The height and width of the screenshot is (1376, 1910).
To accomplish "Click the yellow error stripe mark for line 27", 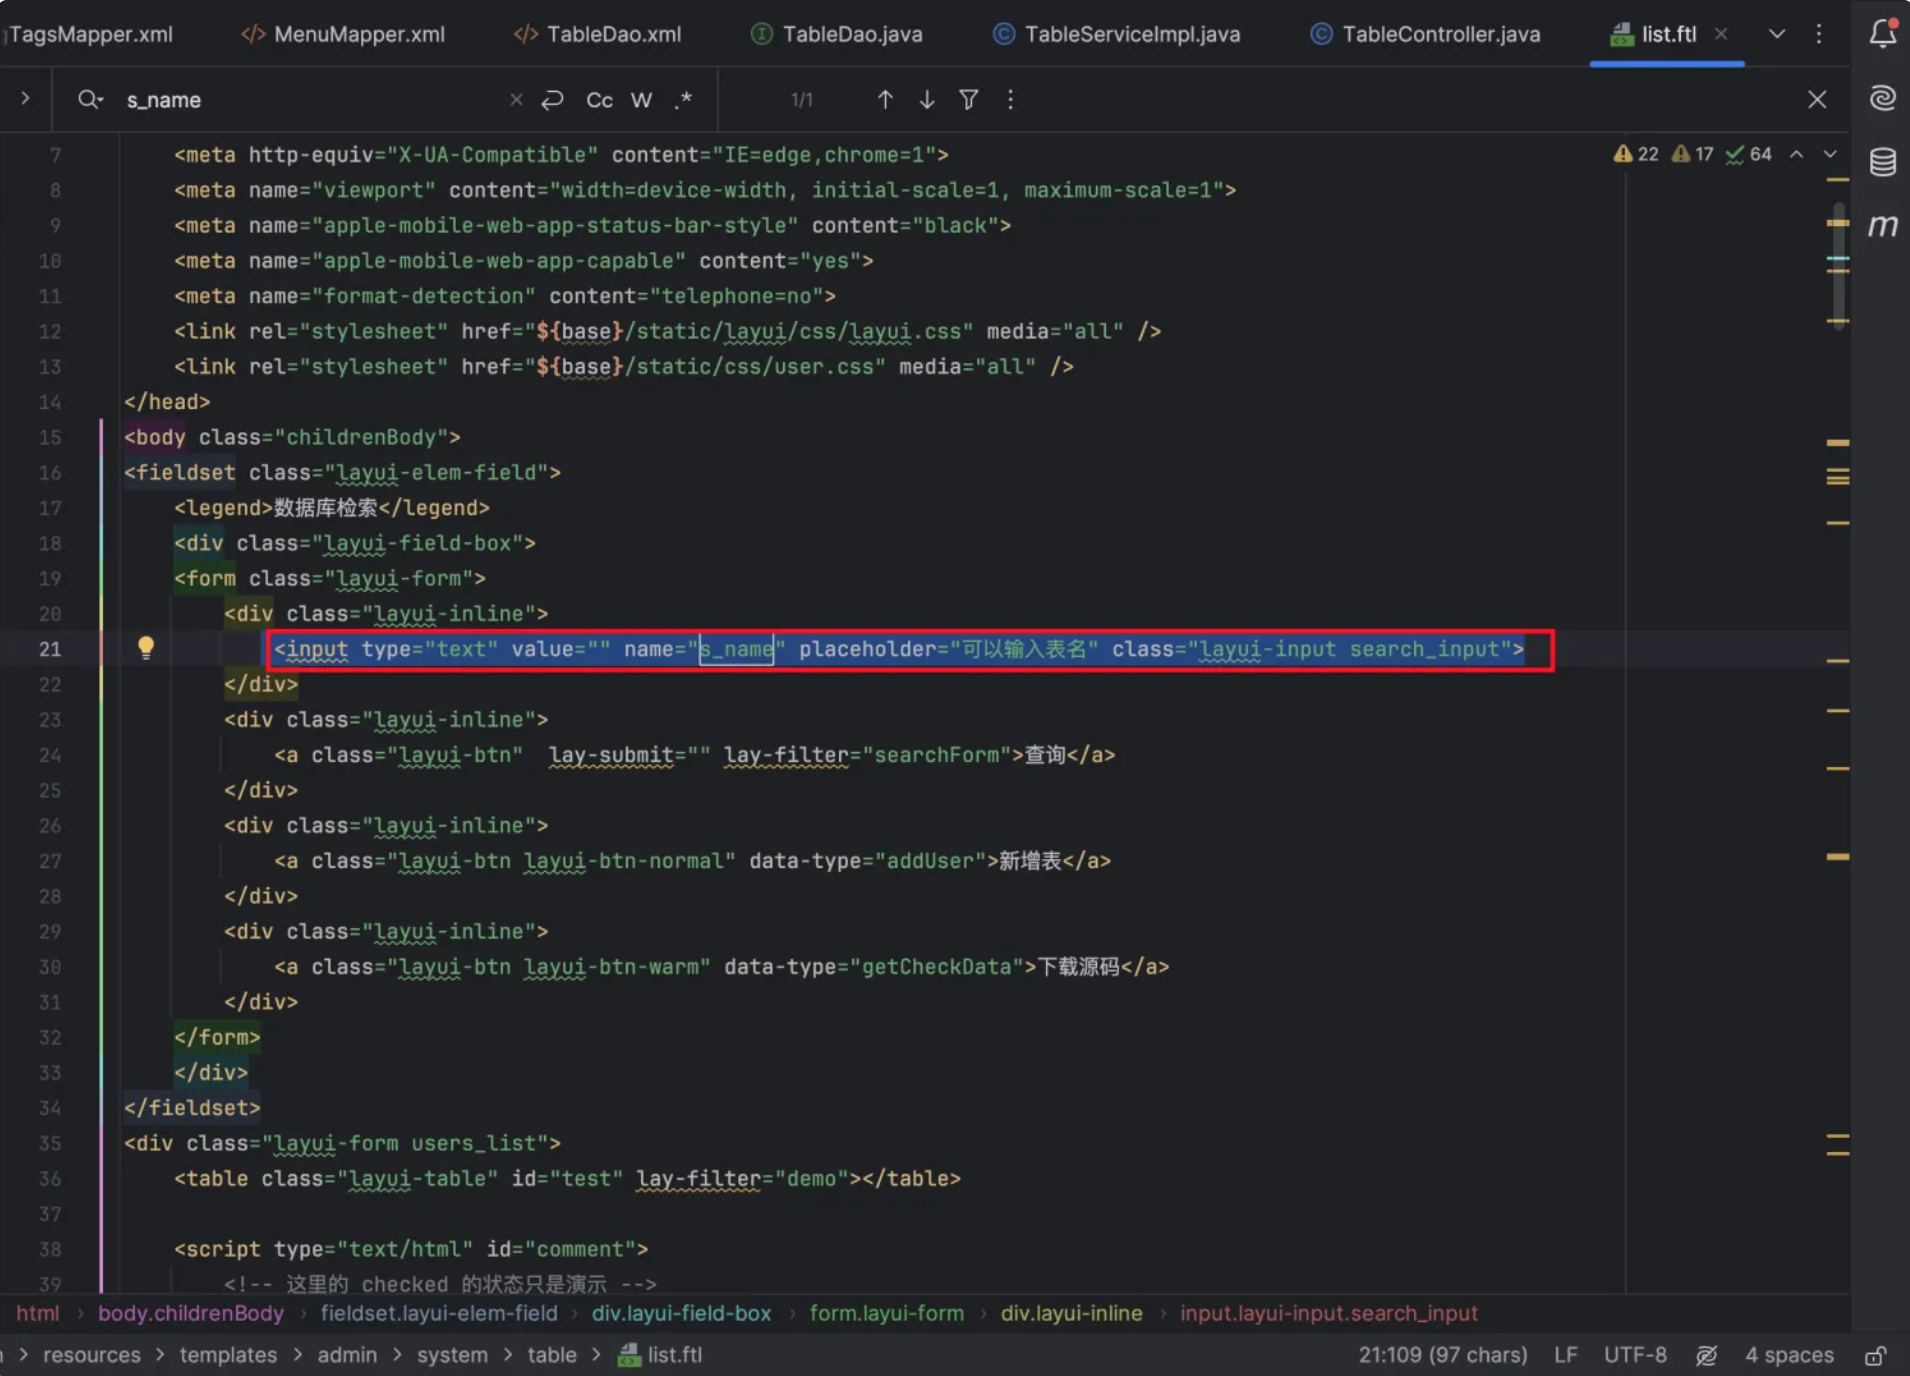I will pyautogui.click(x=1838, y=857).
